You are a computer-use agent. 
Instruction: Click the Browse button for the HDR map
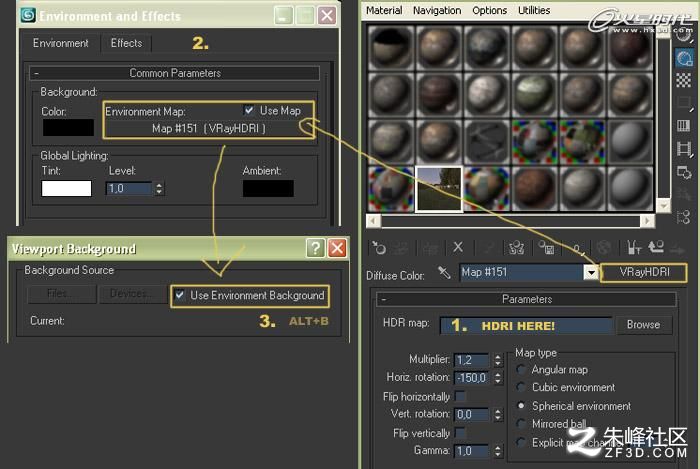tap(643, 325)
